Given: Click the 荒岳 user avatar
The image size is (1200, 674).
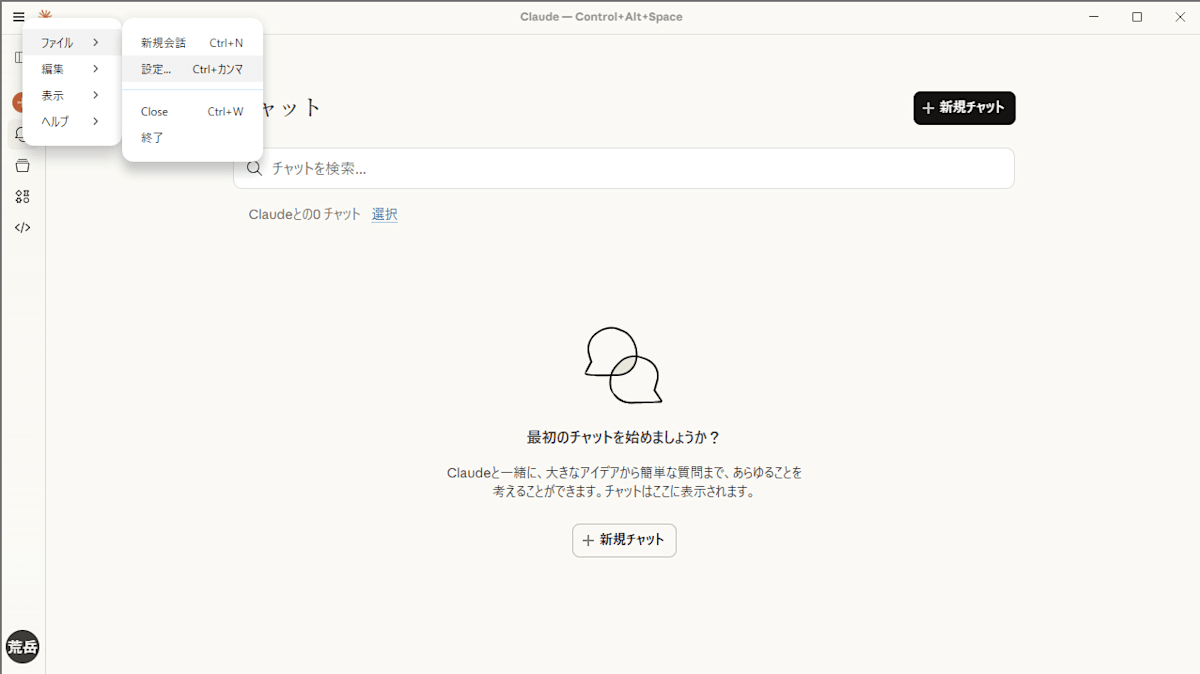Looking at the screenshot, I should (22, 646).
